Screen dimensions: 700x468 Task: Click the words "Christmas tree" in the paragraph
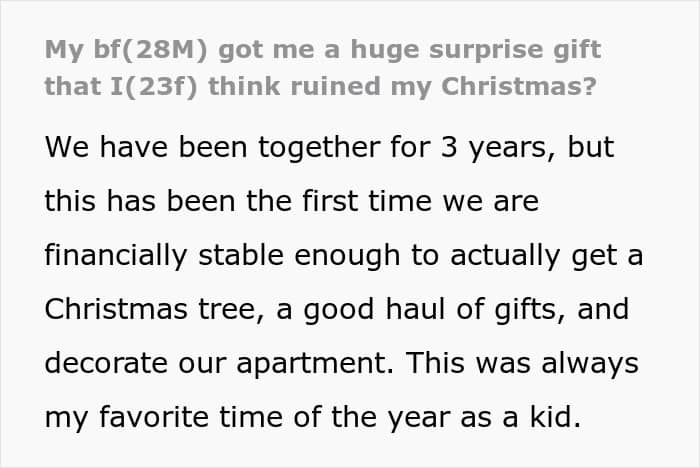point(150,309)
